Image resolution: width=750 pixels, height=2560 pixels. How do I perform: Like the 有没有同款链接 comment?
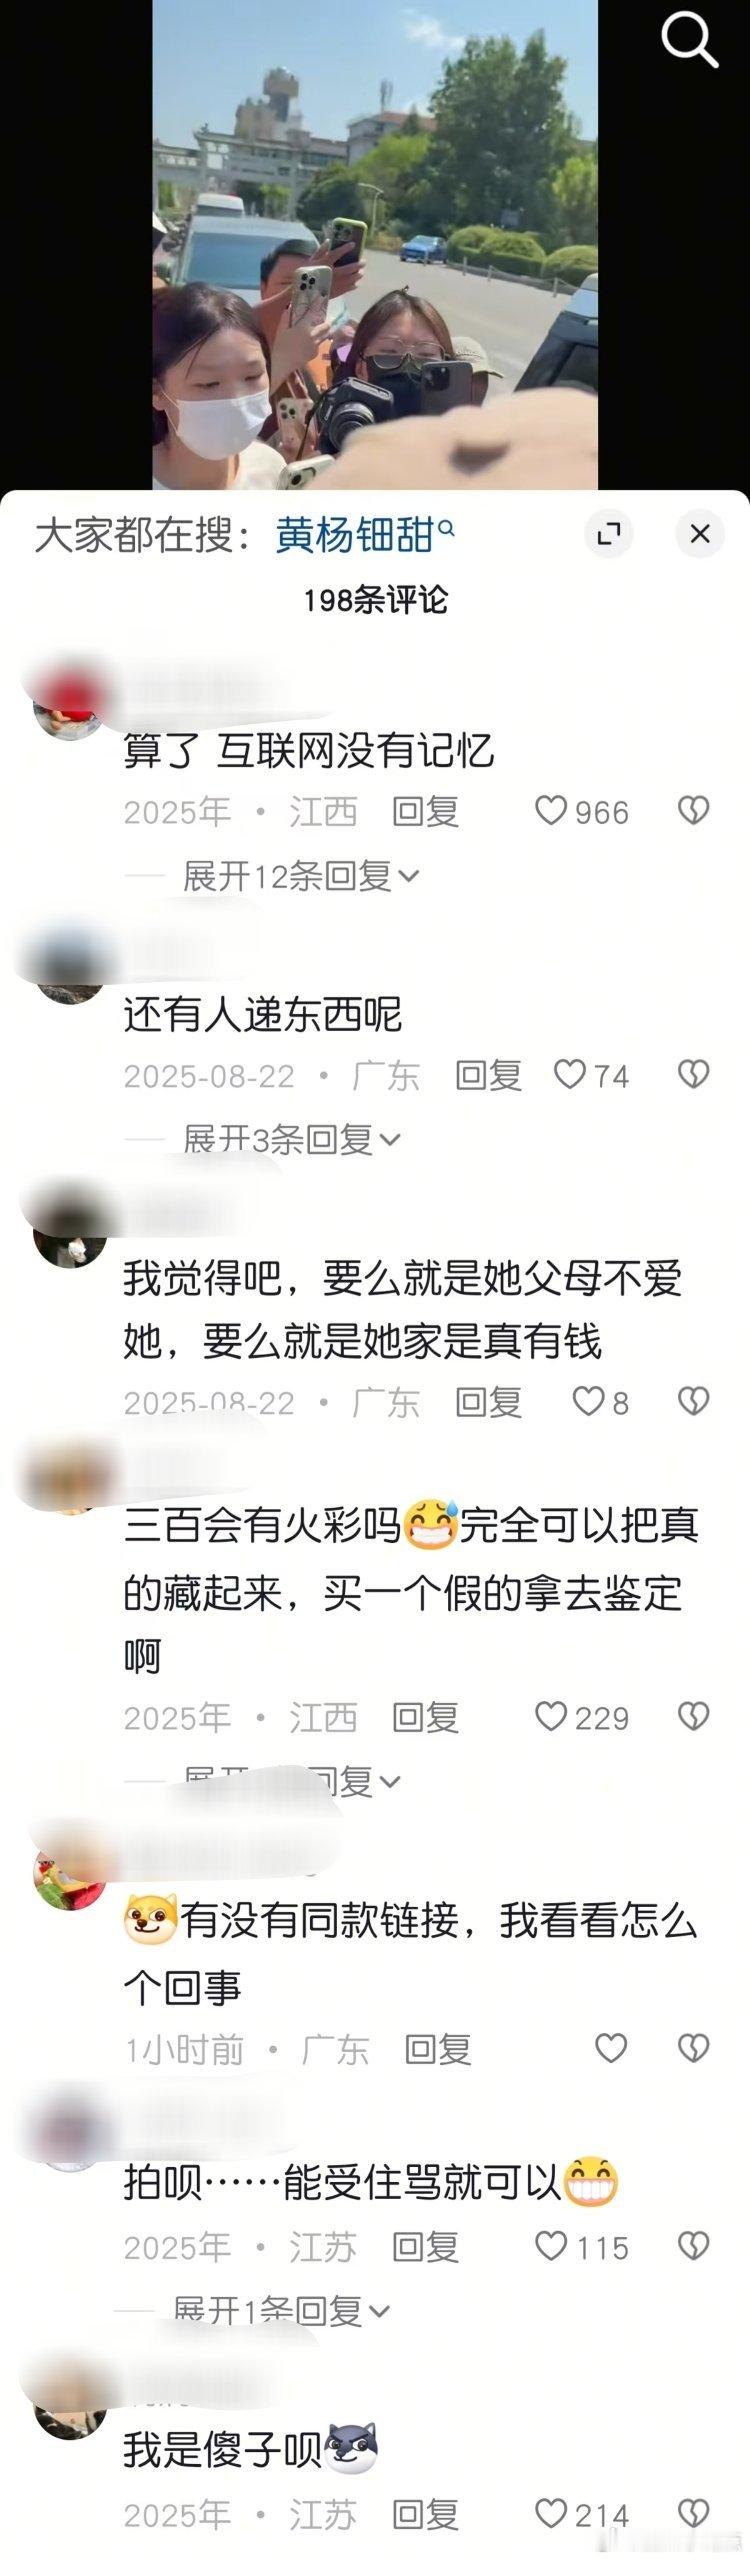click(611, 2049)
